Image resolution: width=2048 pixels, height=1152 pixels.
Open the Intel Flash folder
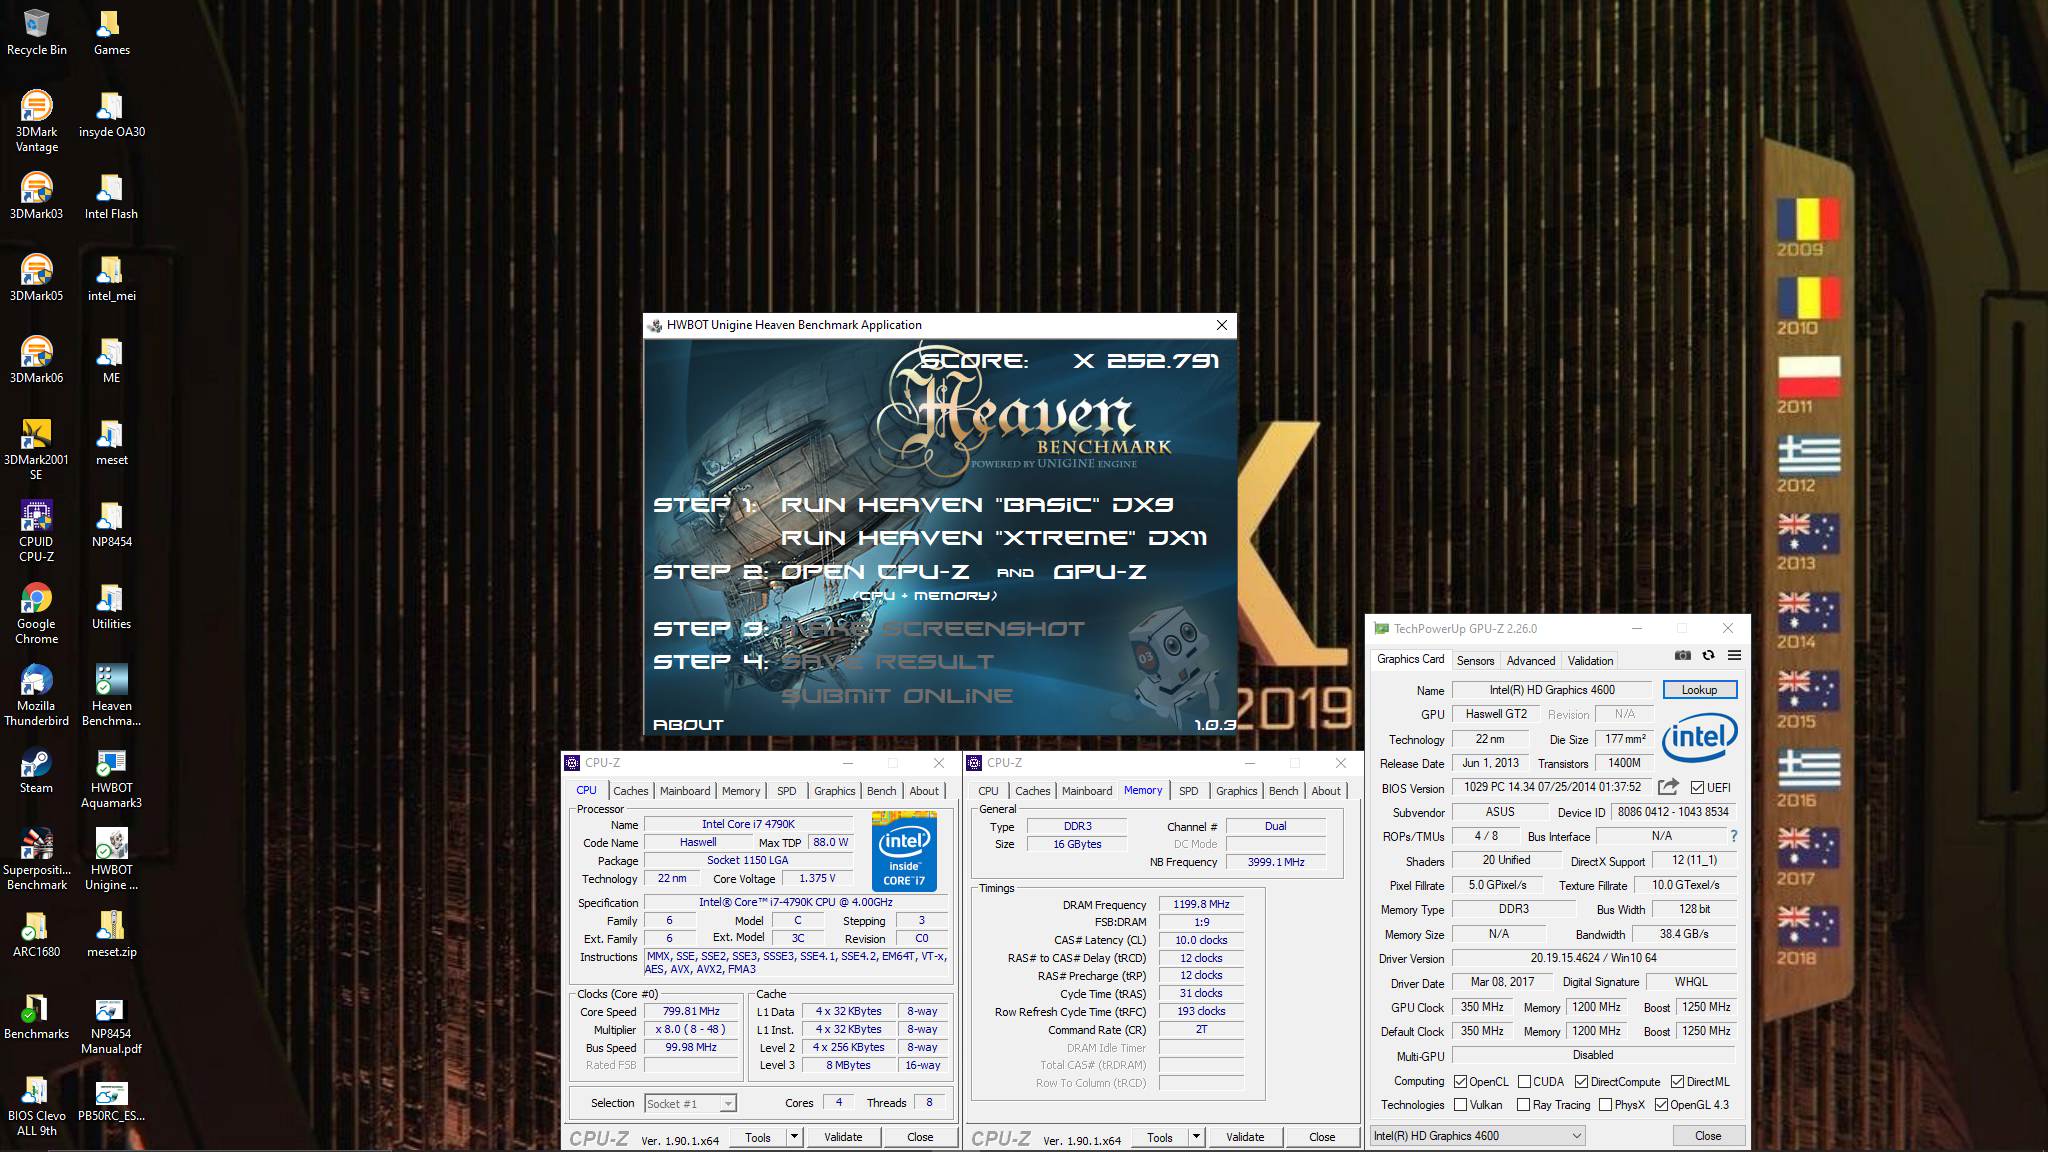coord(111,196)
